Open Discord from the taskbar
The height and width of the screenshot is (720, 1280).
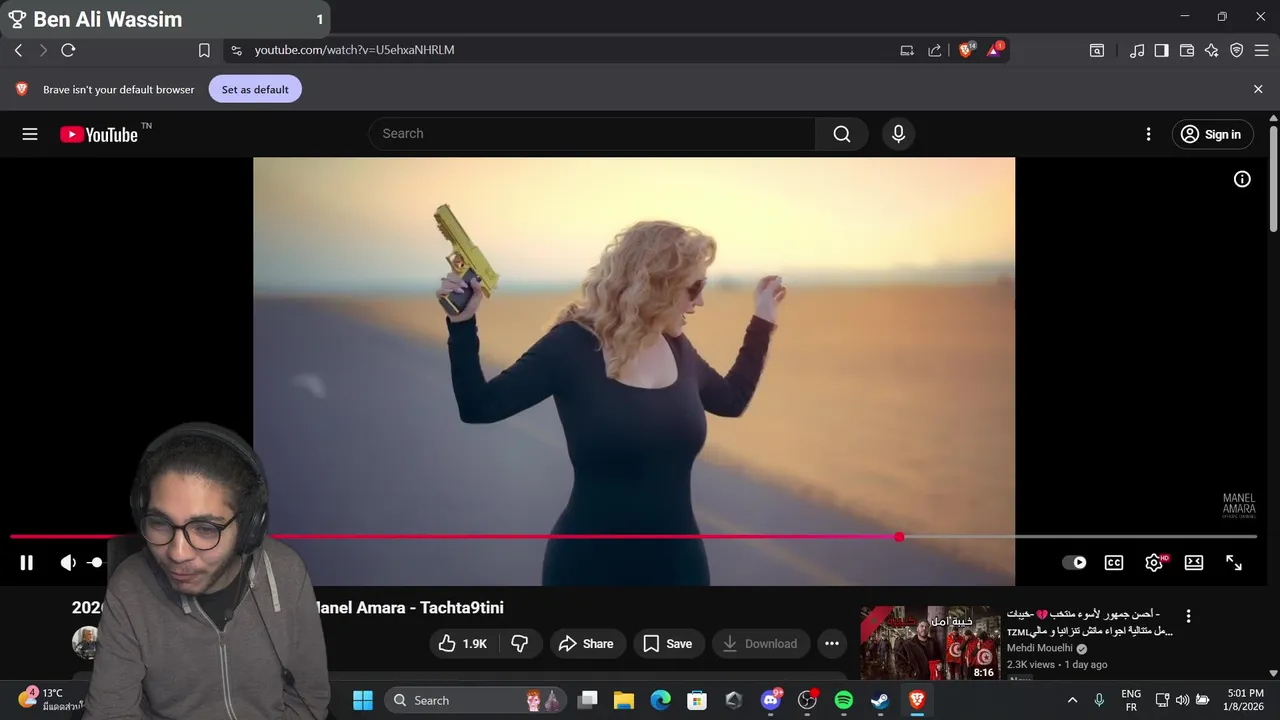[x=771, y=700]
